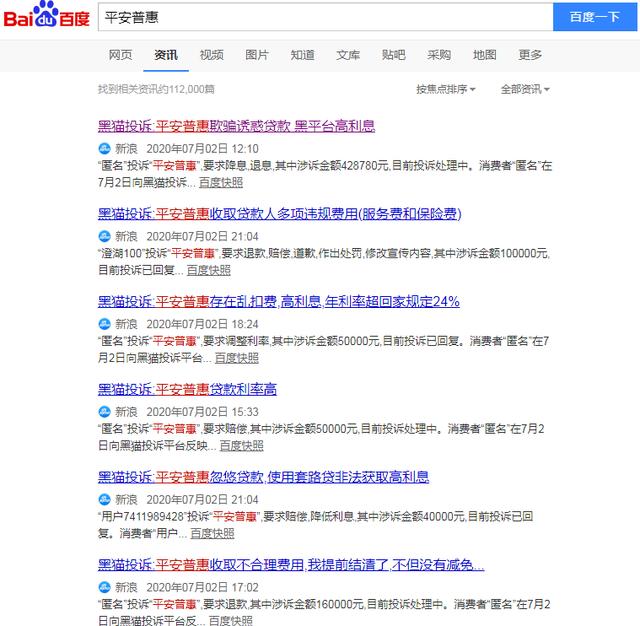Open the 图片 tab

257,55
